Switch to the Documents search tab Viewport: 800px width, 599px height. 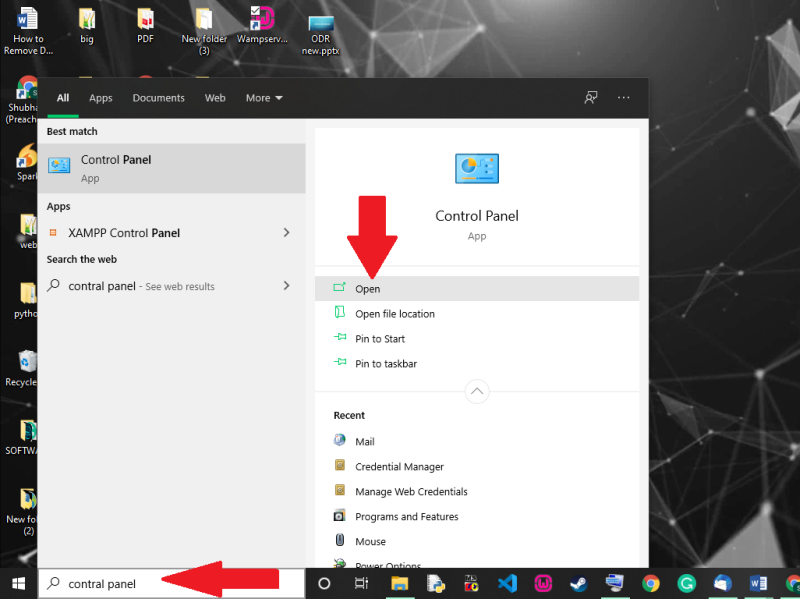tap(159, 98)
